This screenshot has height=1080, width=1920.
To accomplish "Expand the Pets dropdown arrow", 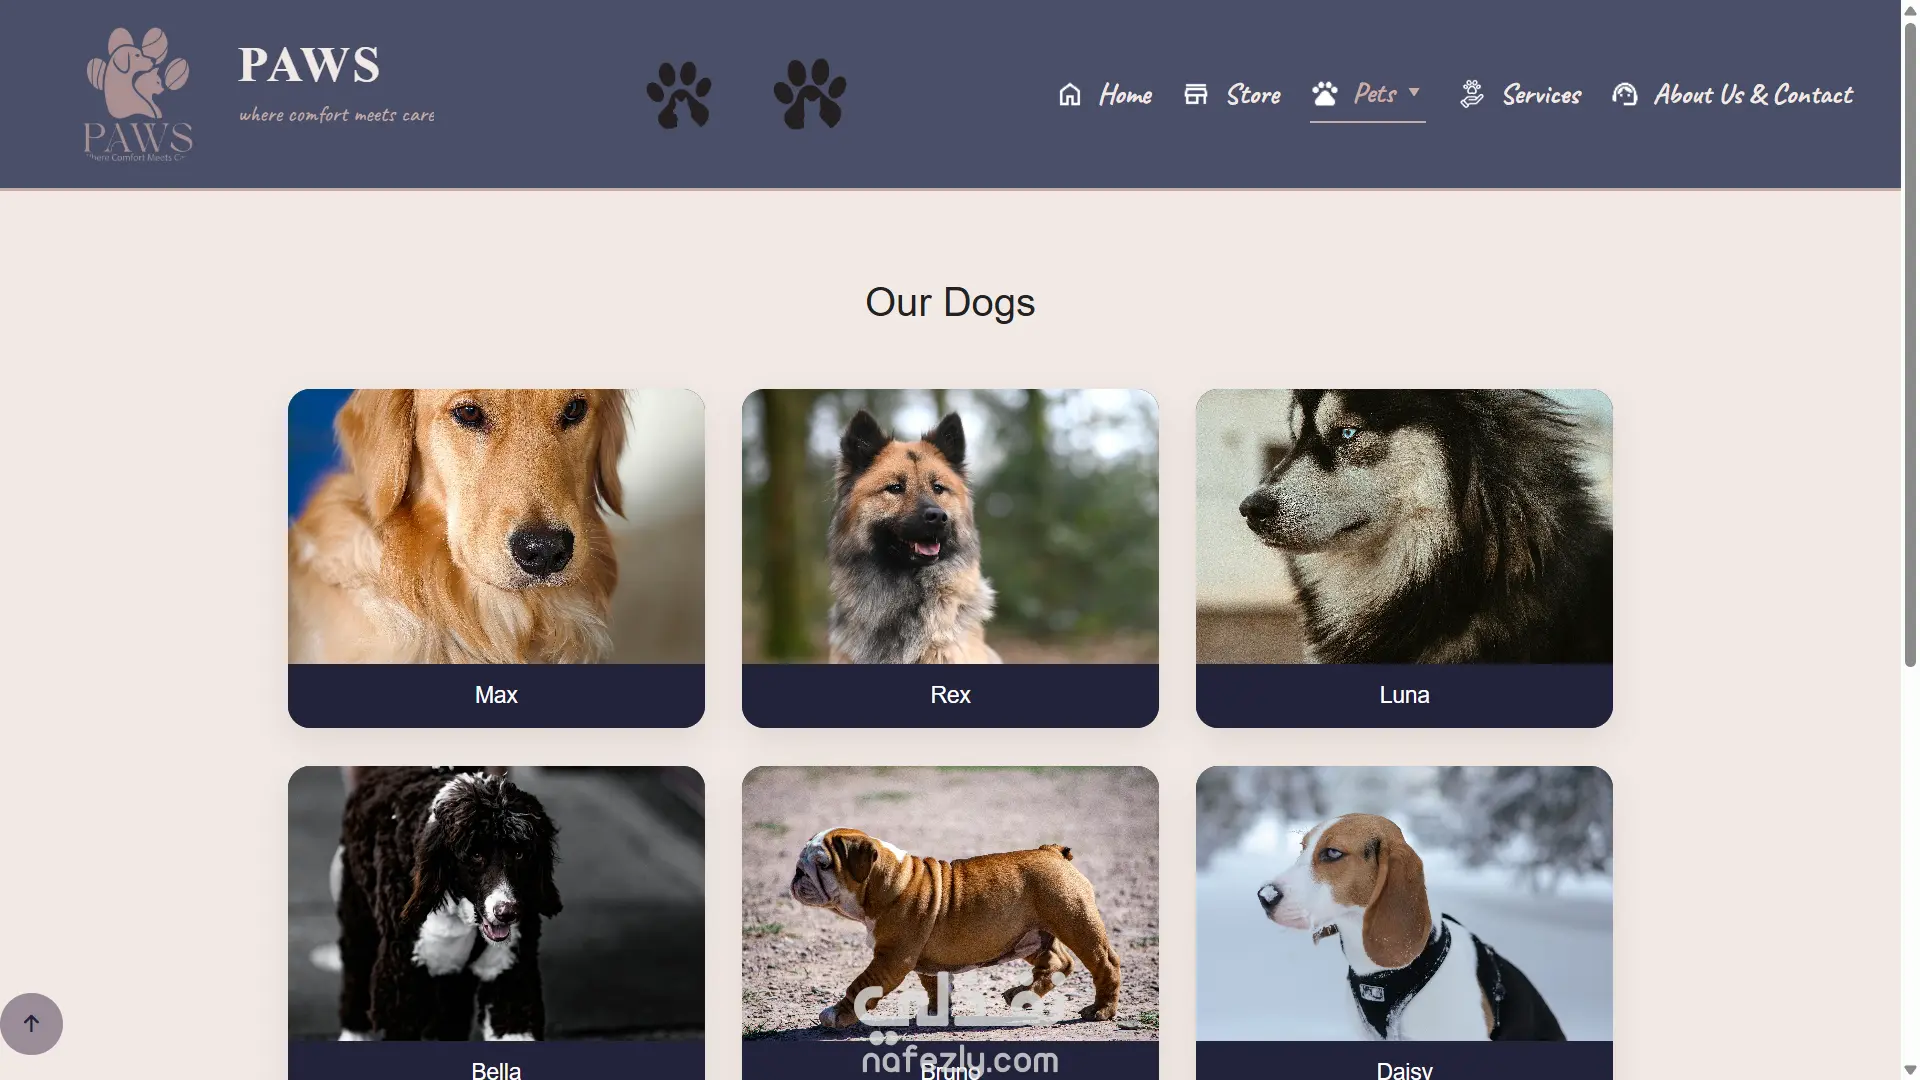I will coord(1414,92).
